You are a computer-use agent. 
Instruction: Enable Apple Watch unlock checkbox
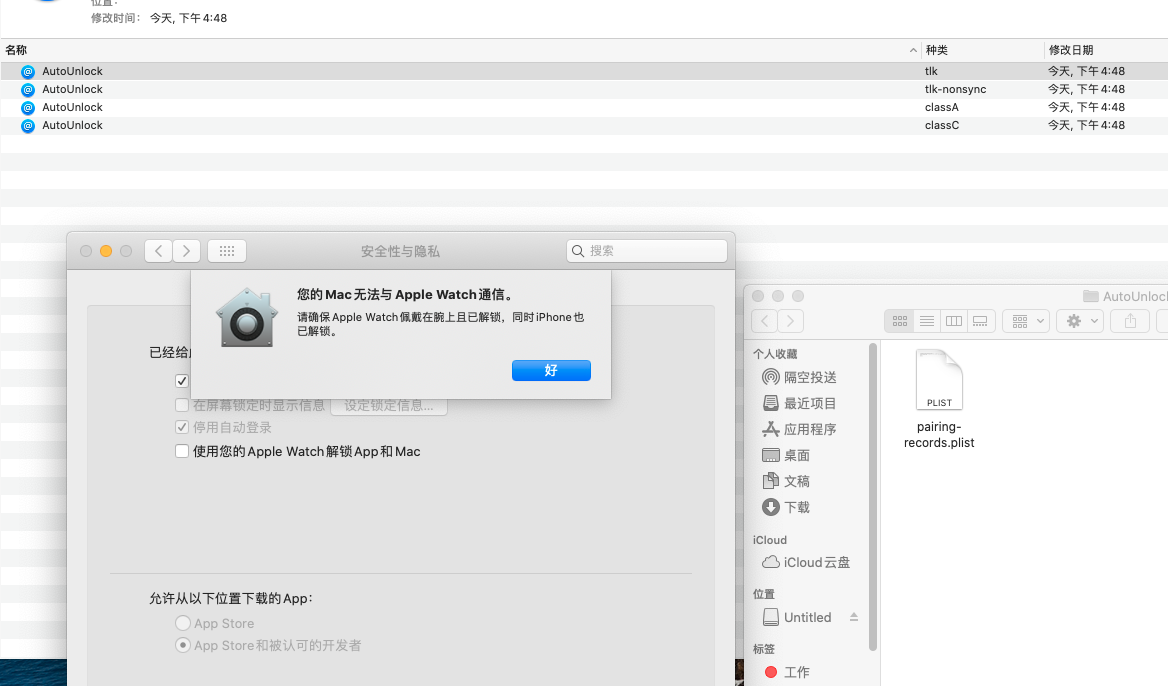click(x=182, y=451)
